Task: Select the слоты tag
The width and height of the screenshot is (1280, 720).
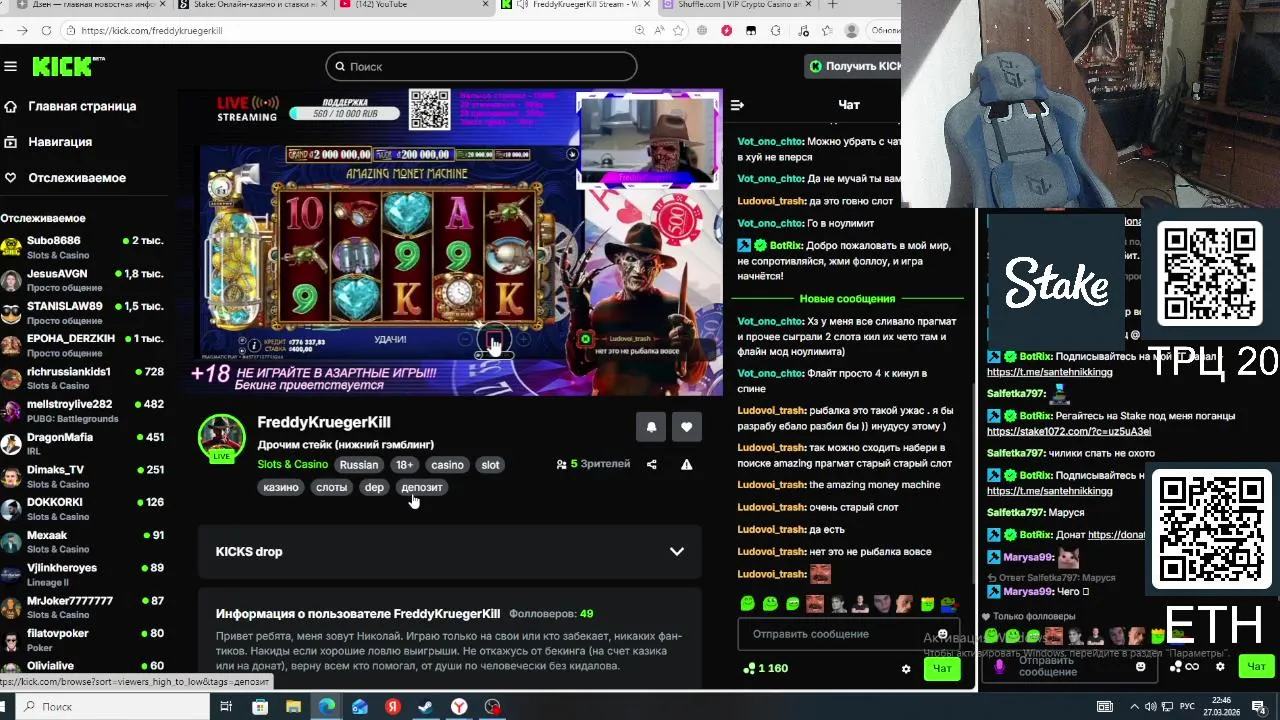Action: [331, 487]
